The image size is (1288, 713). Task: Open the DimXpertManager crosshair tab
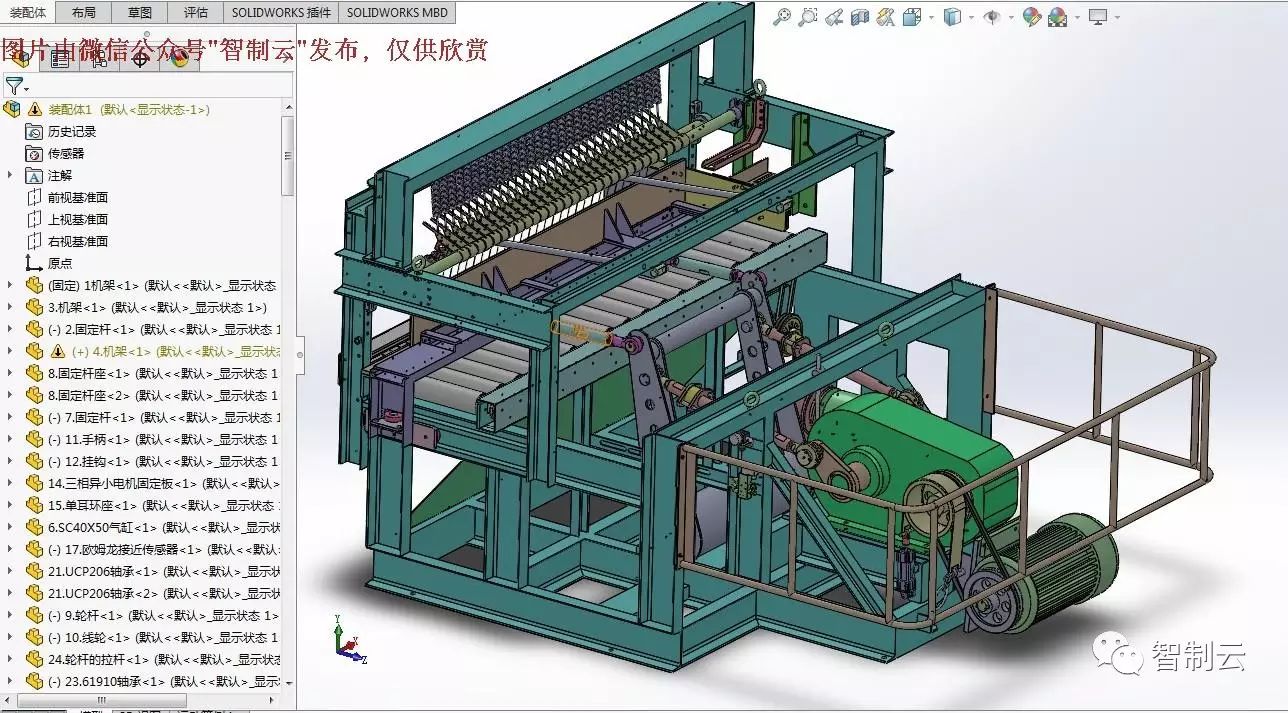tap(140, 59)
